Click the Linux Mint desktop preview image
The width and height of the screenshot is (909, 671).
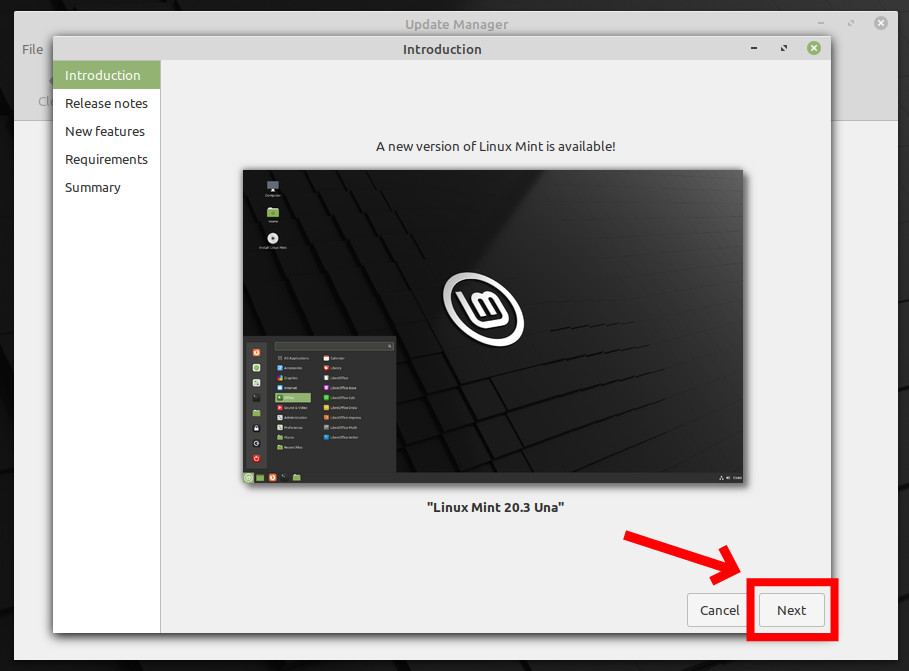pyautogui.click(x=493, y=327)
